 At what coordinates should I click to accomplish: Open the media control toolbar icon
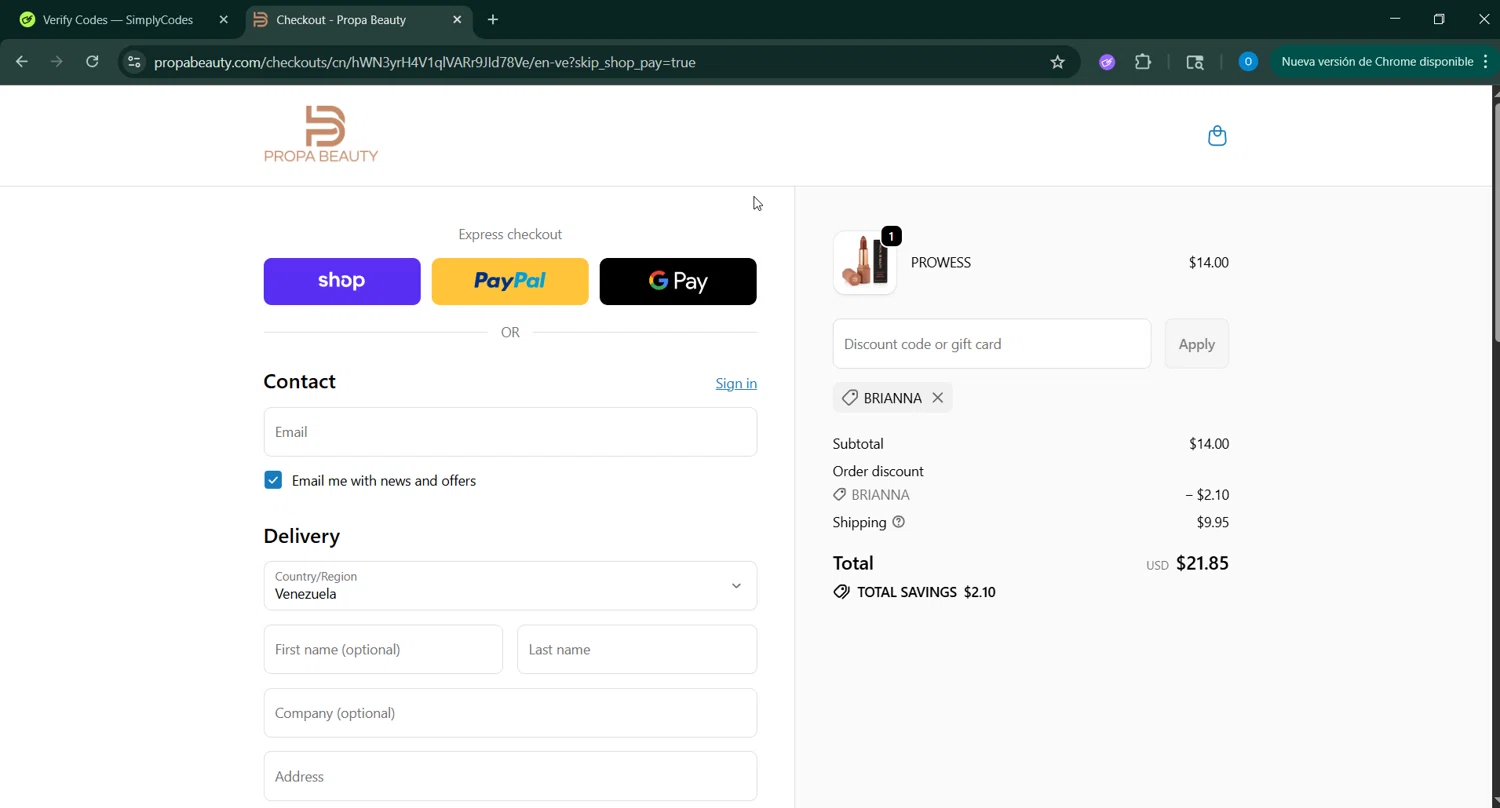click(1195, 62)
